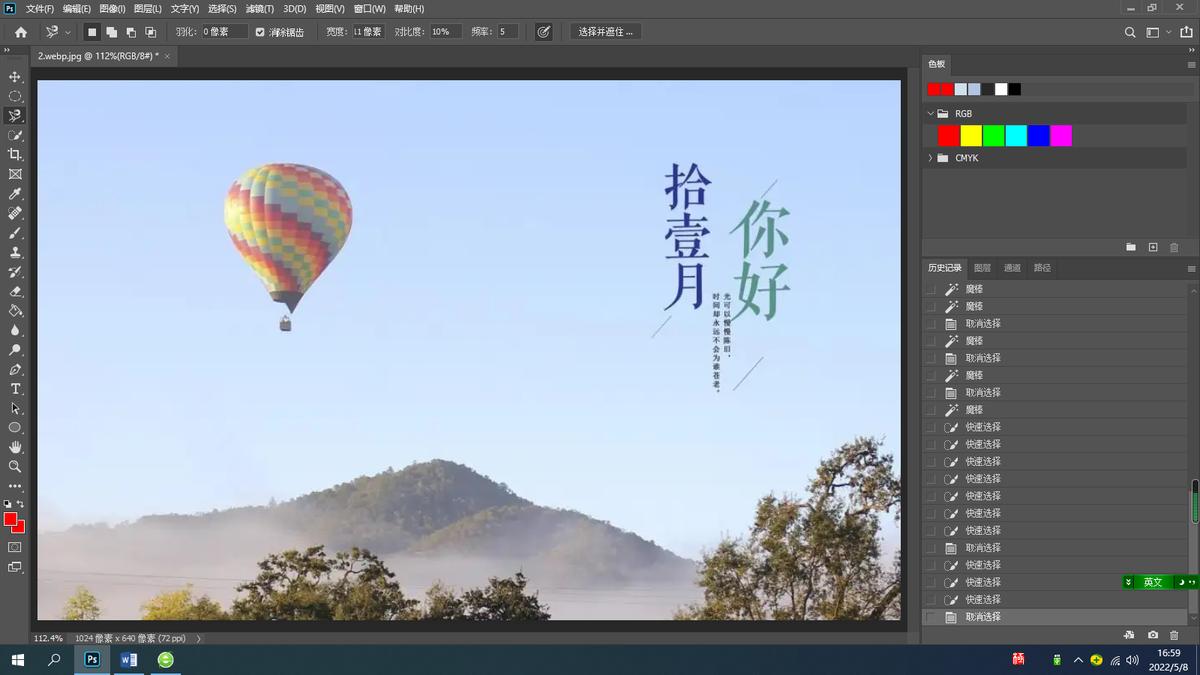Select the Healing Brush tool
1200x675 pixels.
tap(15, 213)
